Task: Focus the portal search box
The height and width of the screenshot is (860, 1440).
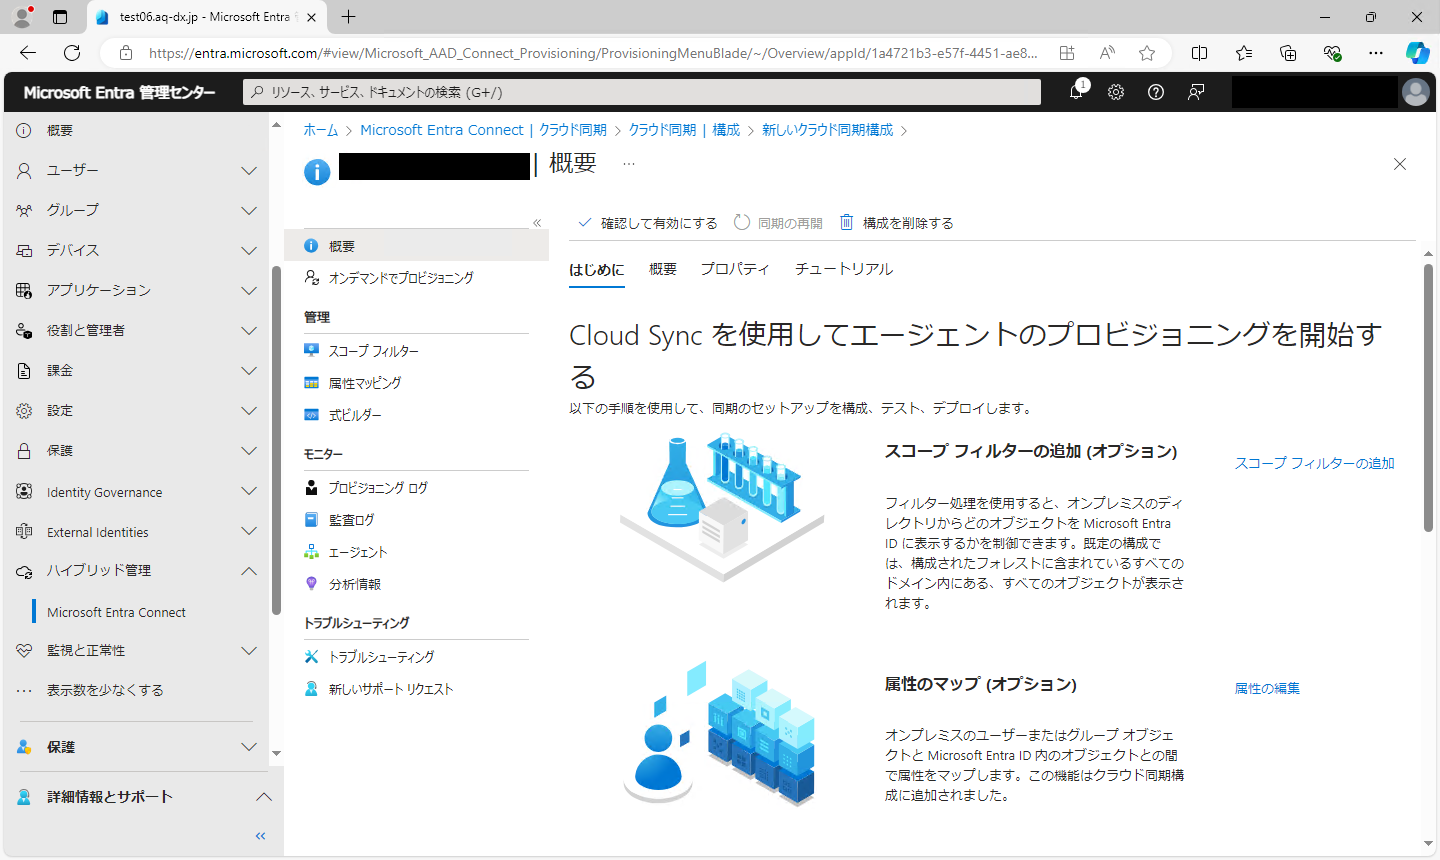Action: (x=642, y=92)
